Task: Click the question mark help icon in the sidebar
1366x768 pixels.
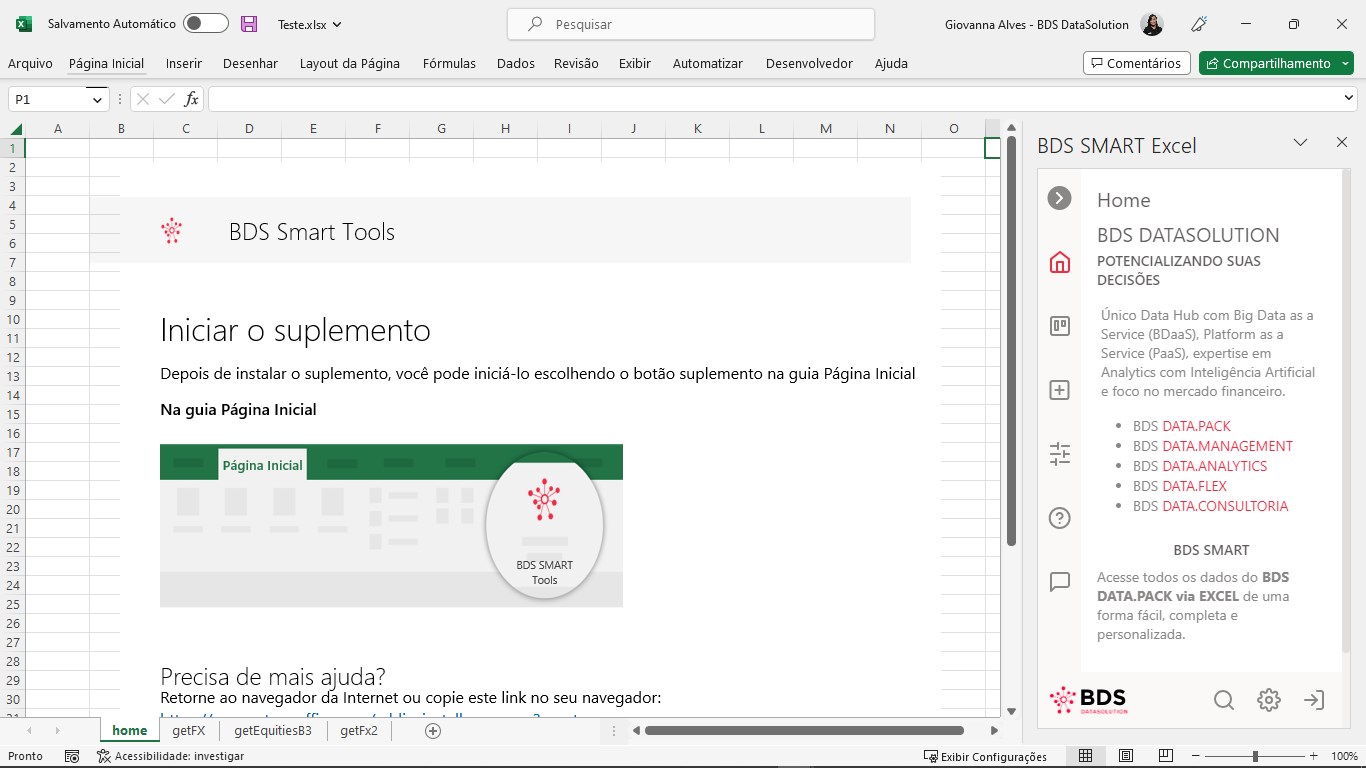Action: tap(1059, 518)
